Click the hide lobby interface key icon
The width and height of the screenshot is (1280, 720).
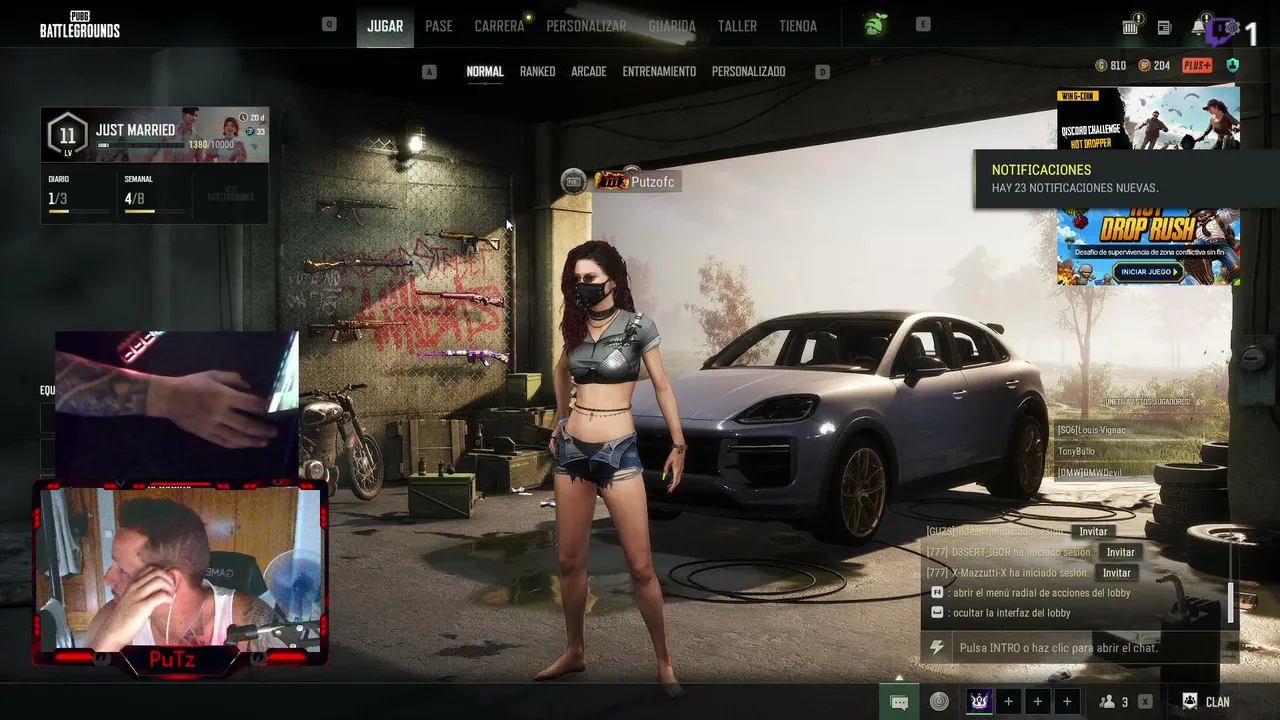(937, 613)
